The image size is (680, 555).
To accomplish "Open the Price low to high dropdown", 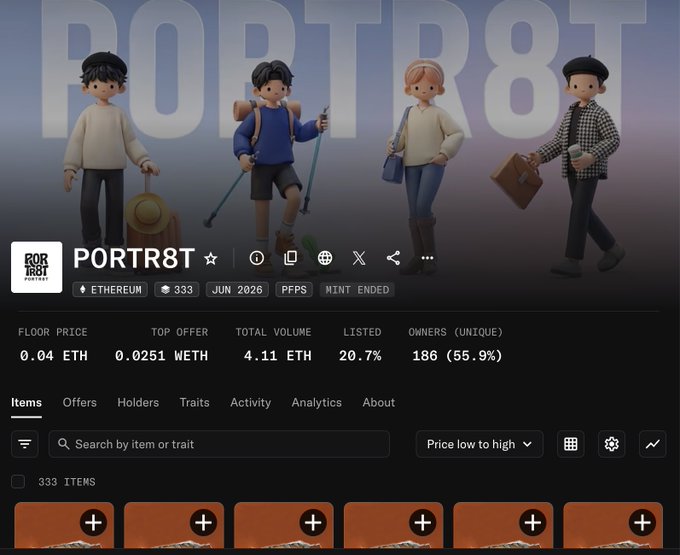I will 480,444.
